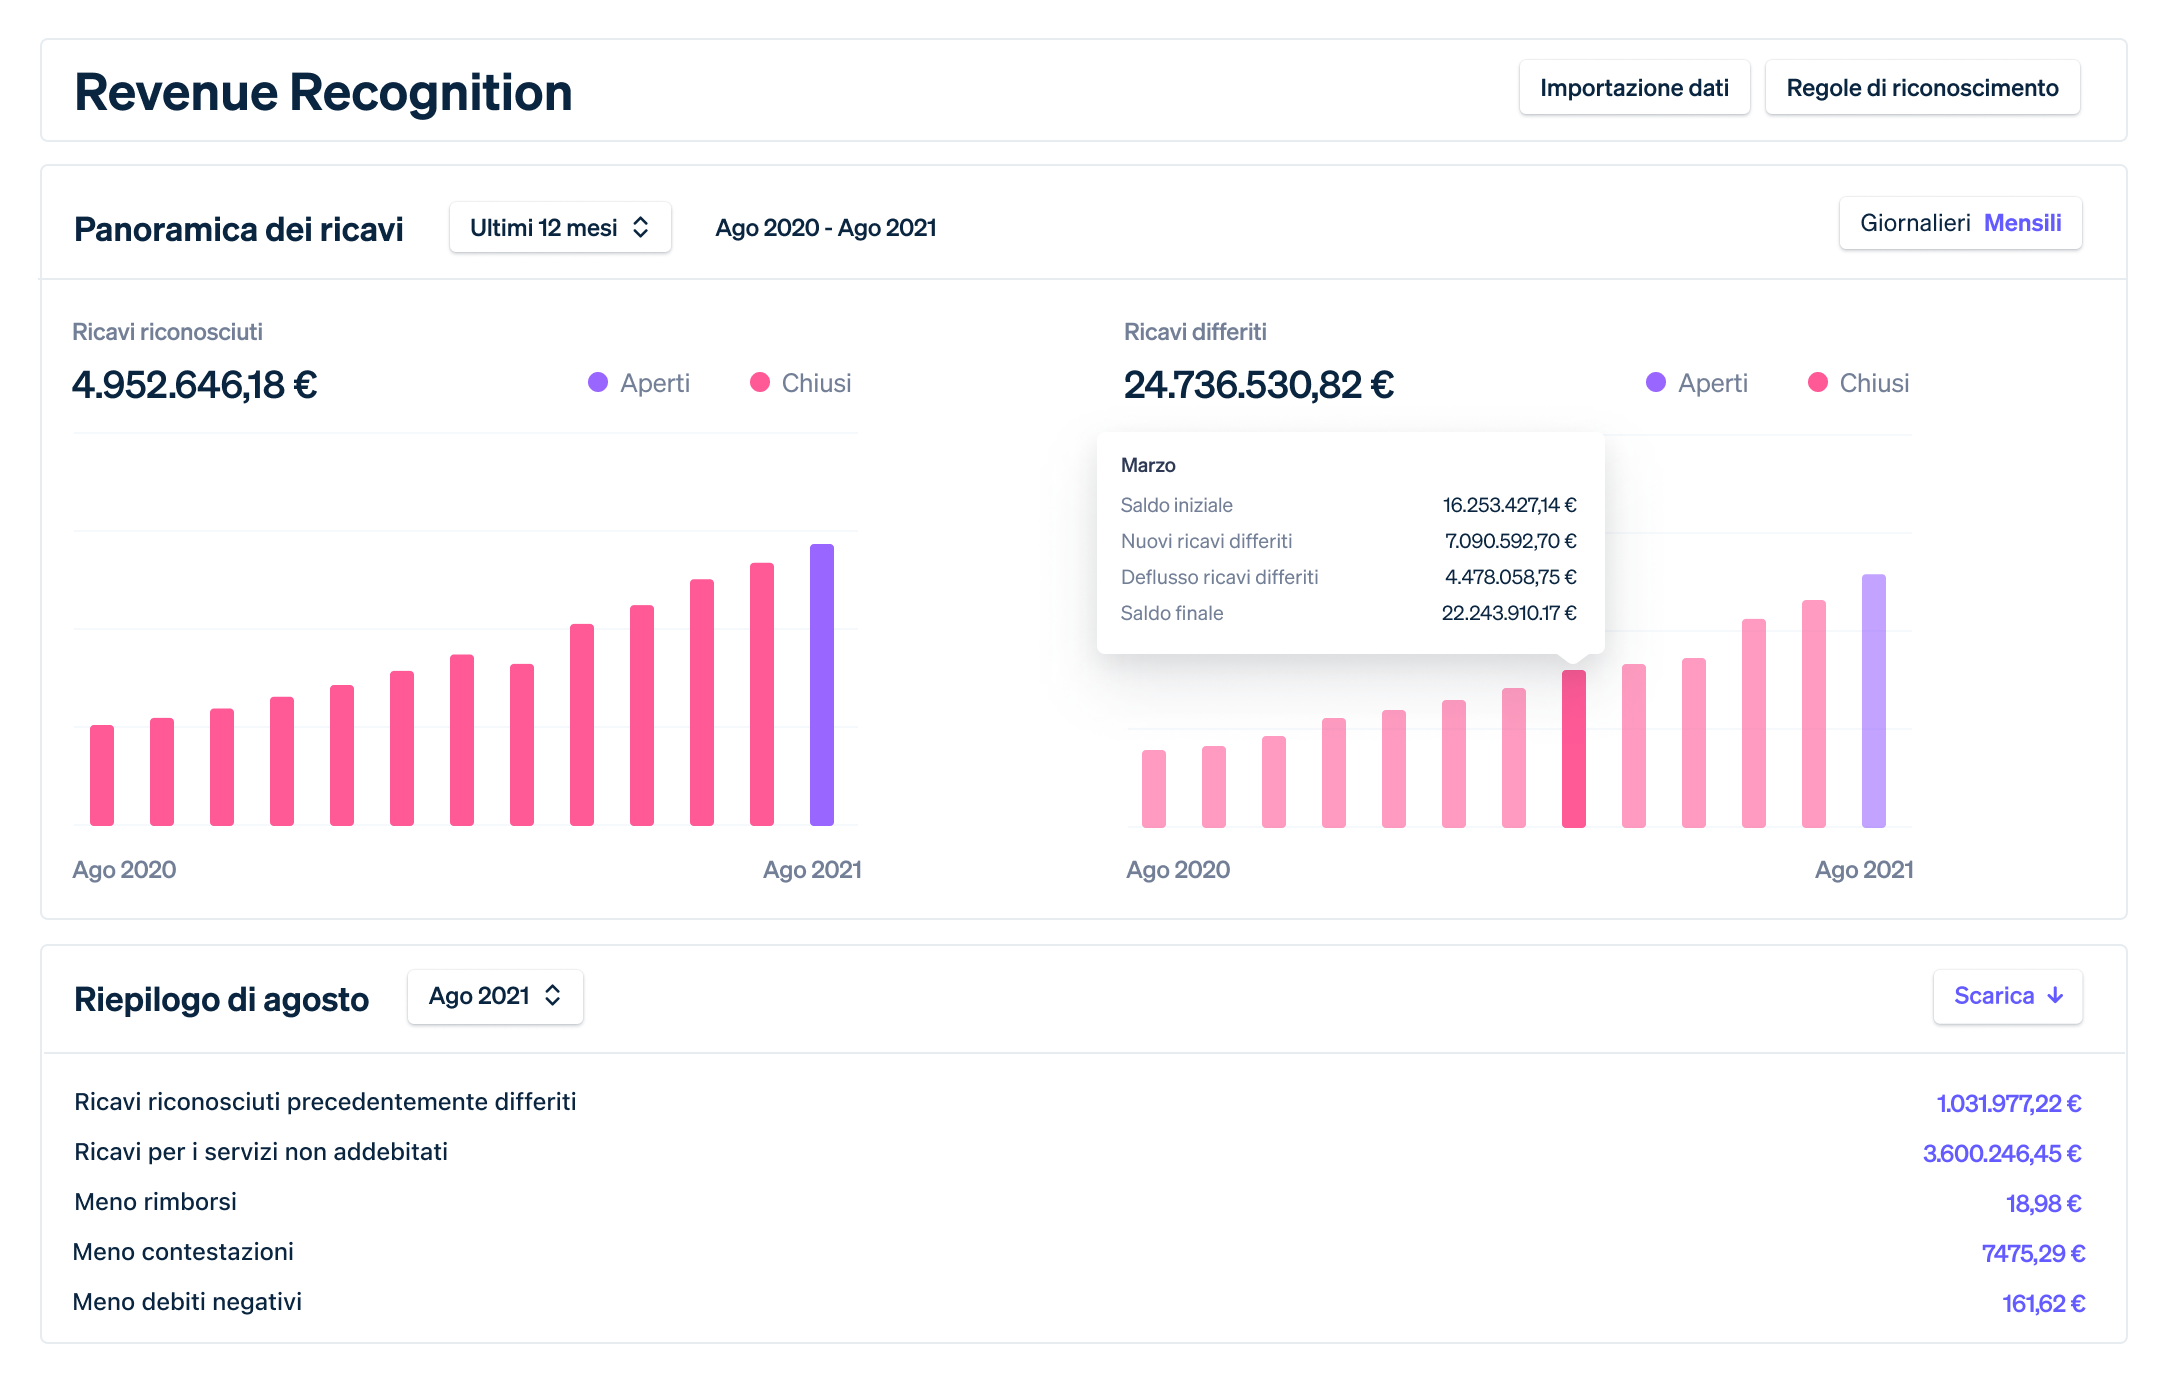Click the 'Saldo finale' value 22.243.910.17 €

point(1508,613)
